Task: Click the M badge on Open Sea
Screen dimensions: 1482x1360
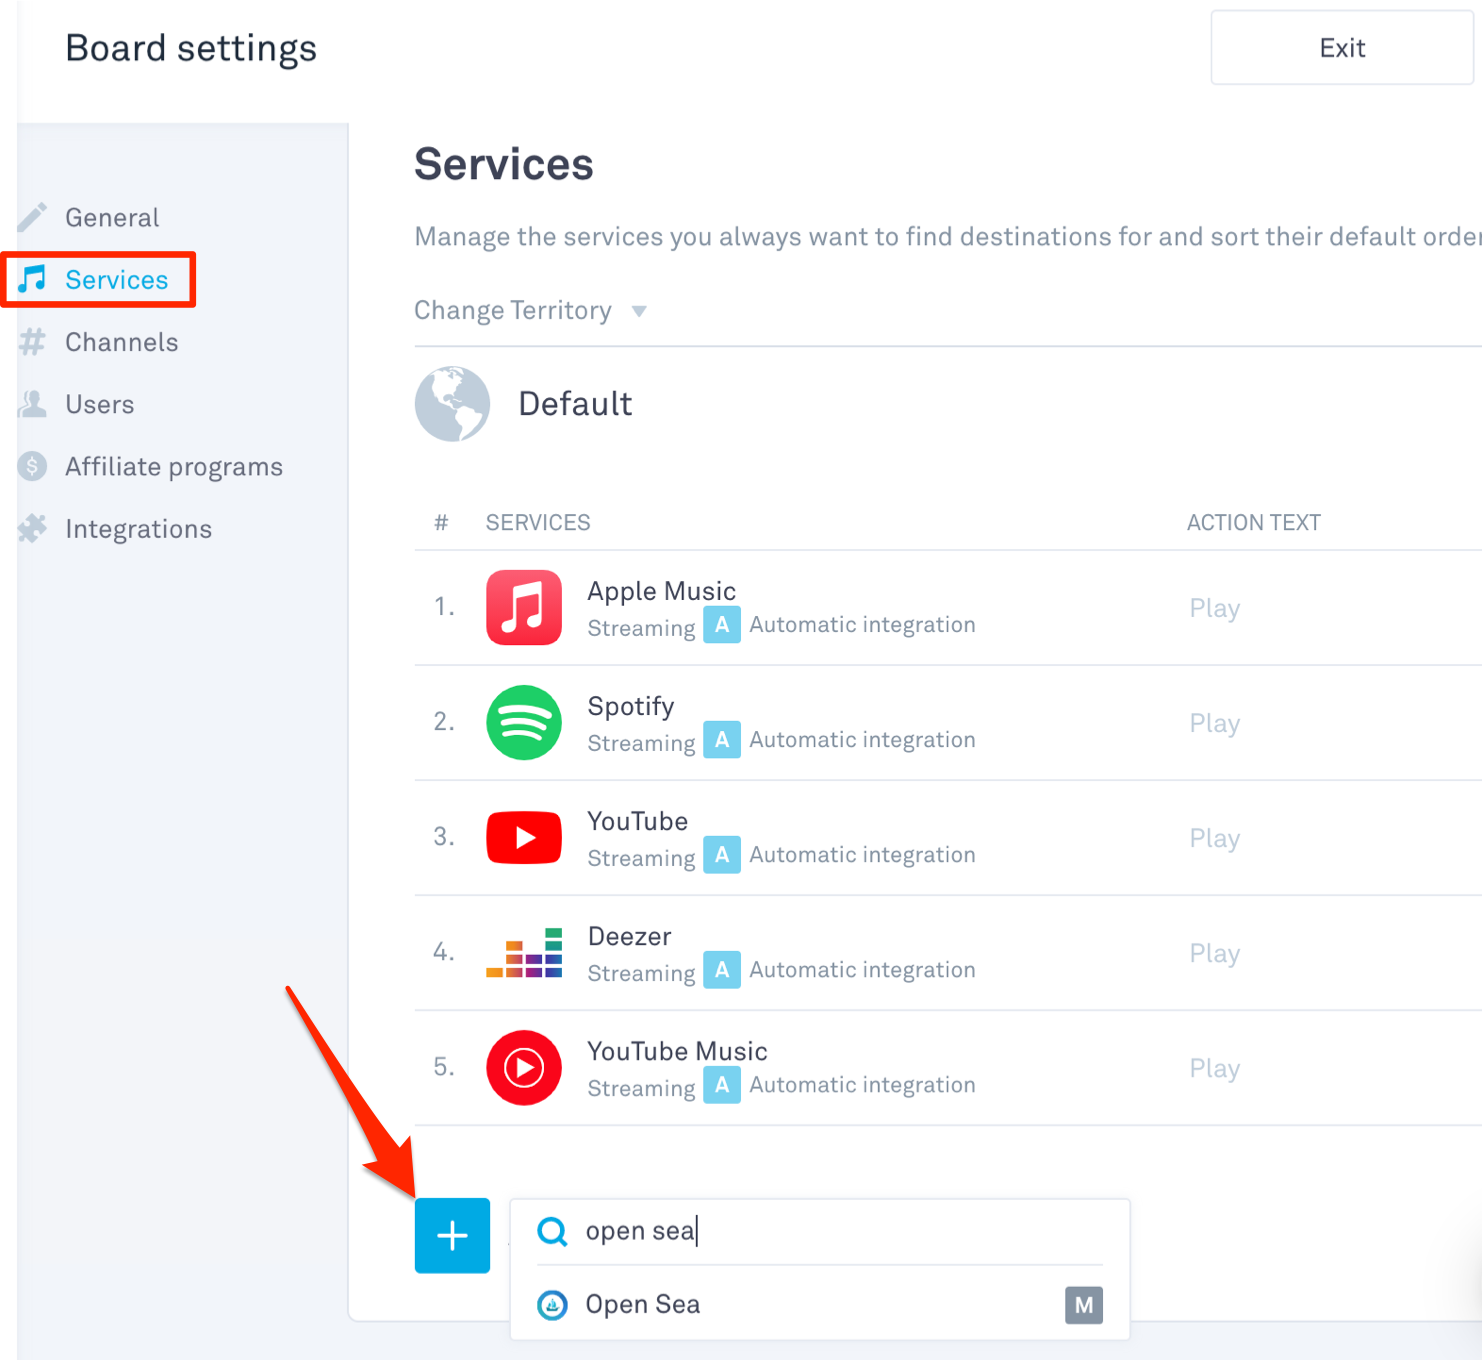Action: (1083, 1305)
